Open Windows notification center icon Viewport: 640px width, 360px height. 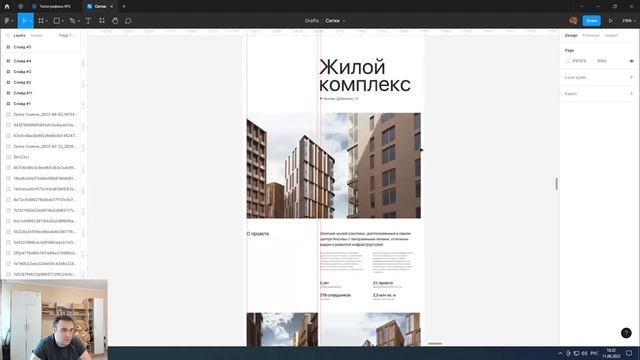pyautogui.click(x=629, y=353)
